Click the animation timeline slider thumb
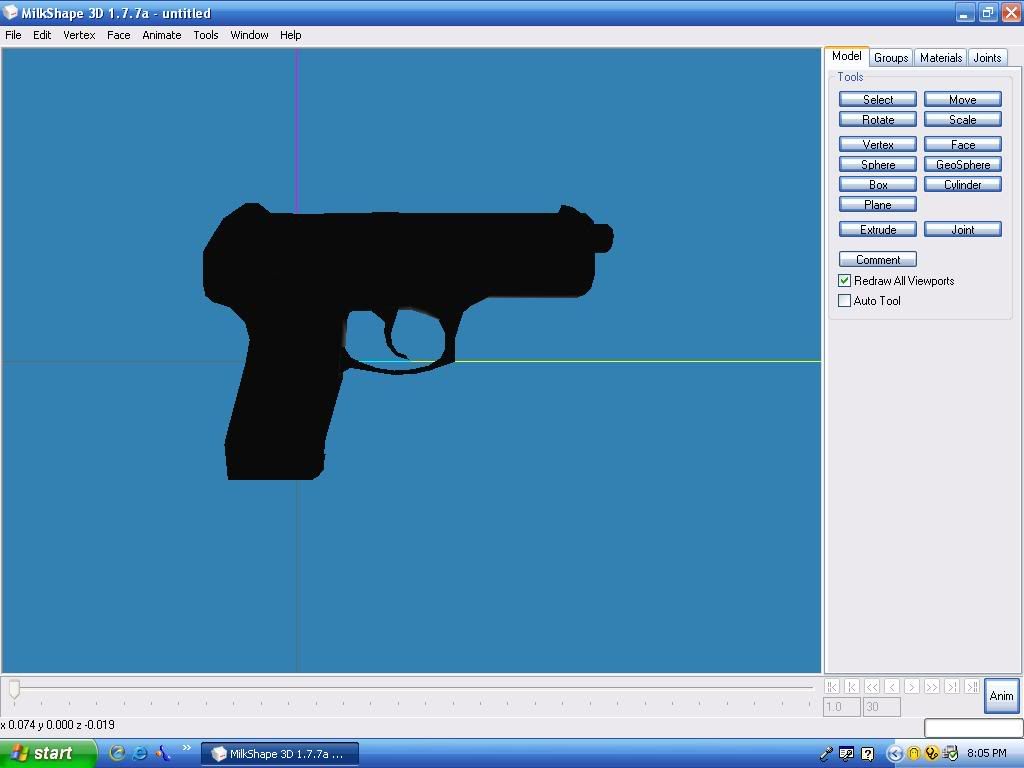Viewport: 1024px width, 768px height. click(14, 688)
